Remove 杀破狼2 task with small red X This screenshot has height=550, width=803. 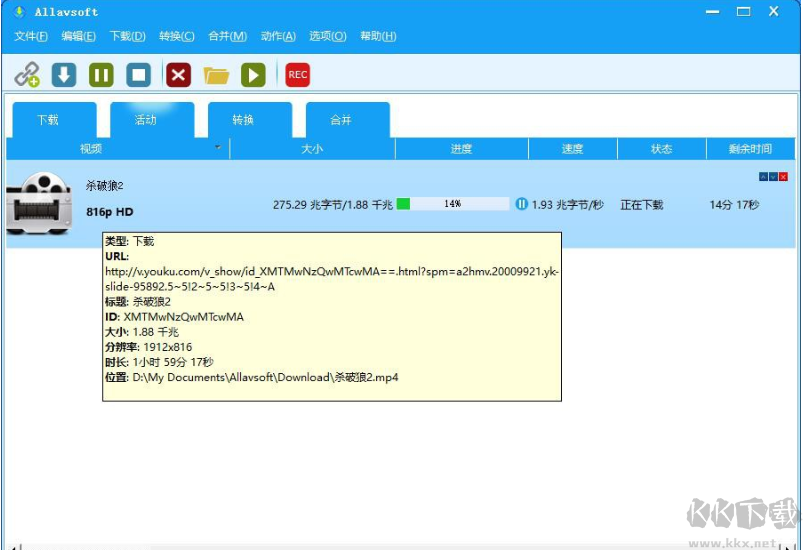[x=783, y=177]
